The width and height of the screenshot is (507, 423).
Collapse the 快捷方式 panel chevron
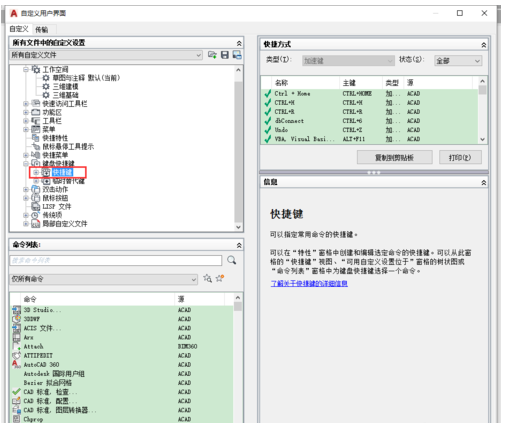pos(484,45)
